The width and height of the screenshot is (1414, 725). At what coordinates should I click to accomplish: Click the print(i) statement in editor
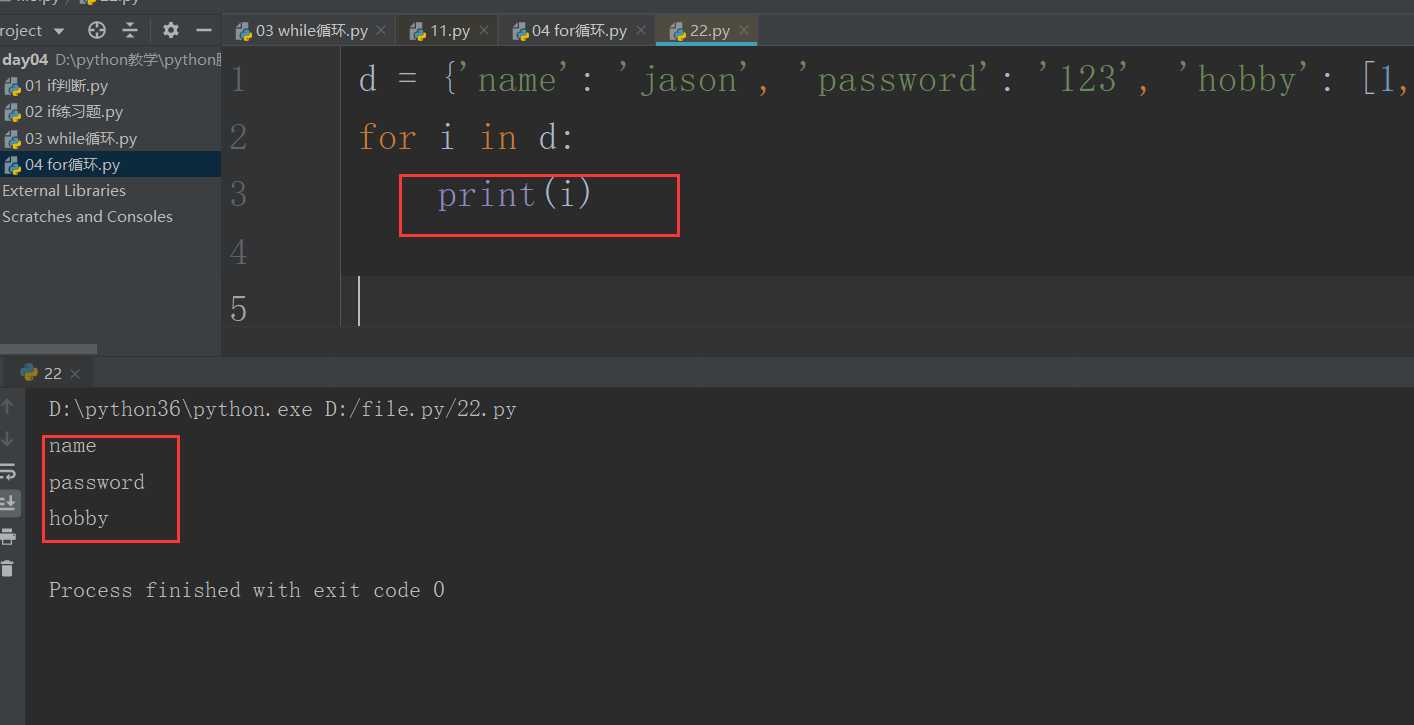pos(515,195)
